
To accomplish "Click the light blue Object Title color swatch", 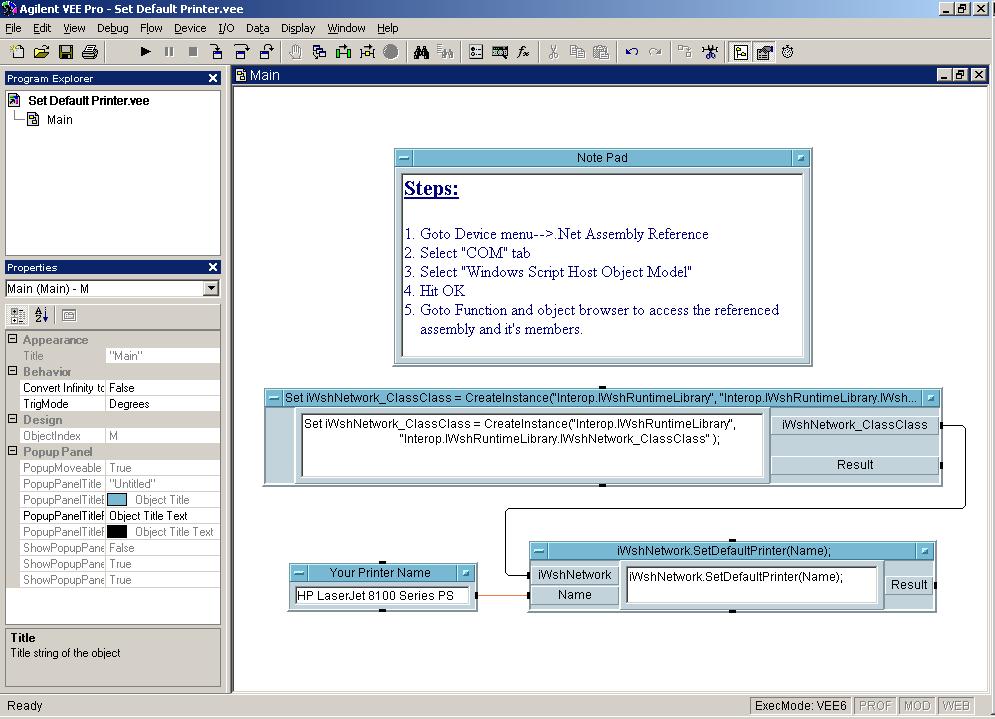I will pyautogui.click(x=117, y=500).
